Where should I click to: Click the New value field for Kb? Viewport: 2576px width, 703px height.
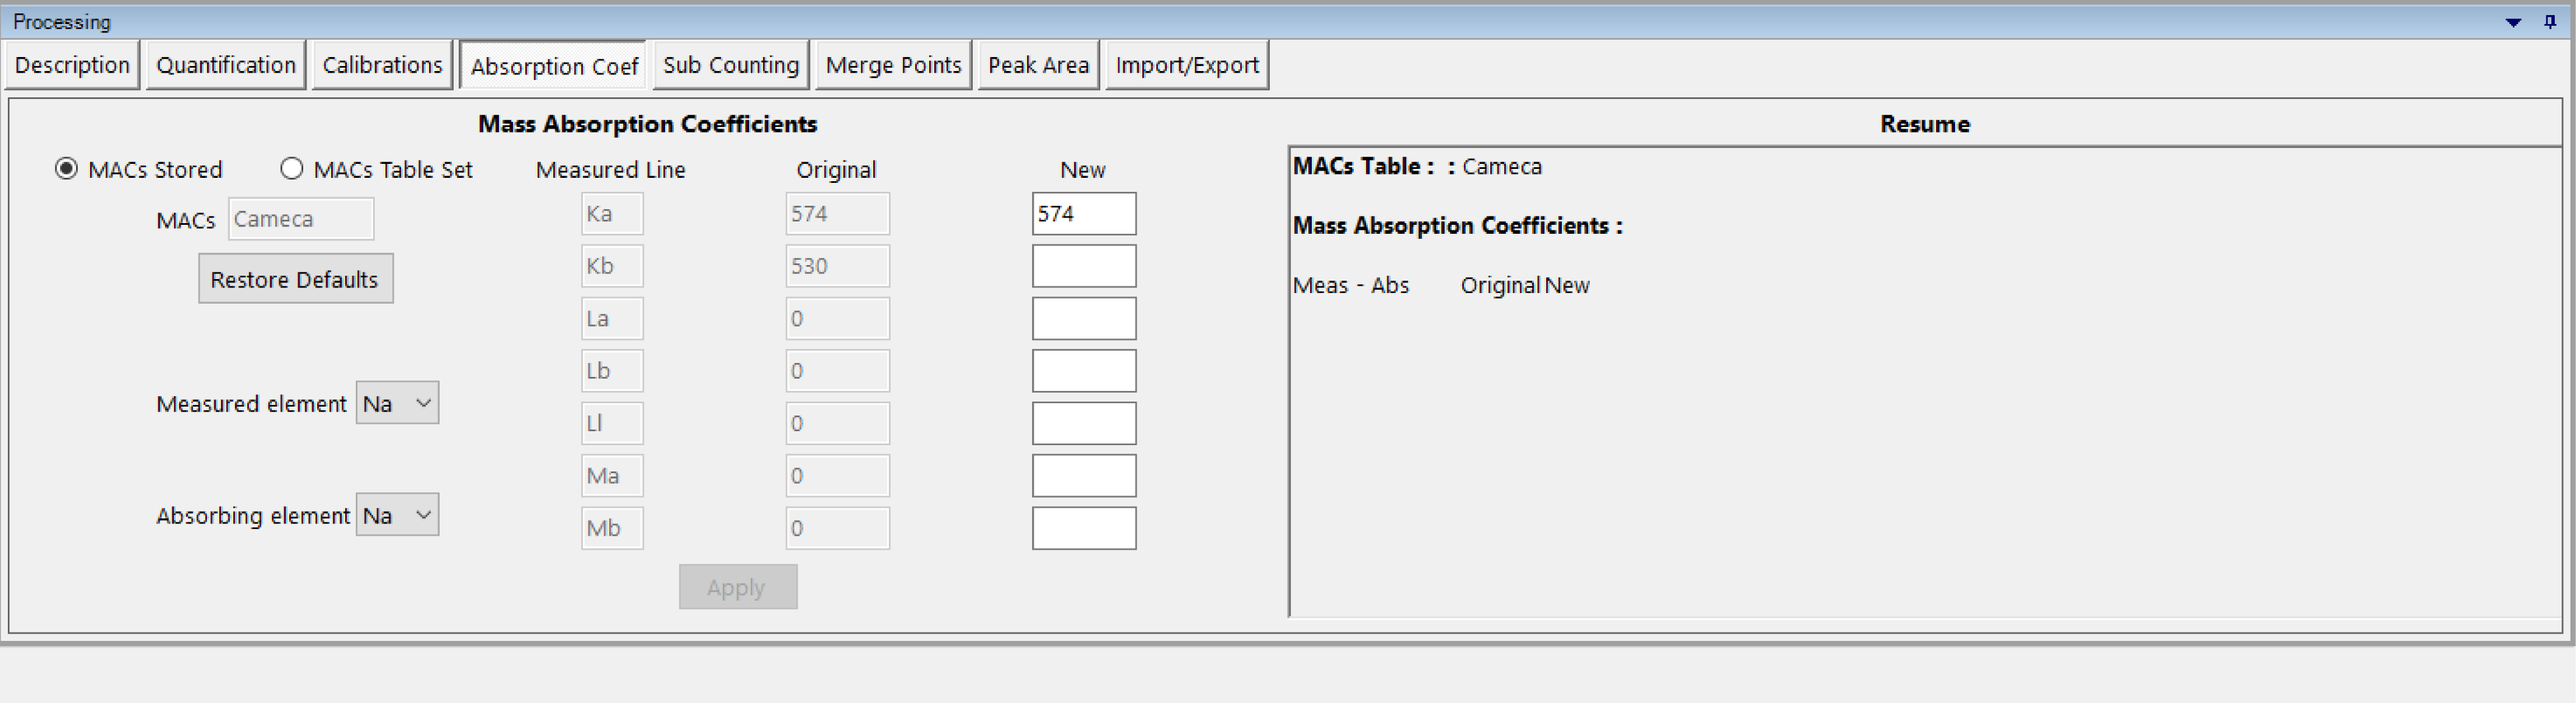[x=1084, y=266]
